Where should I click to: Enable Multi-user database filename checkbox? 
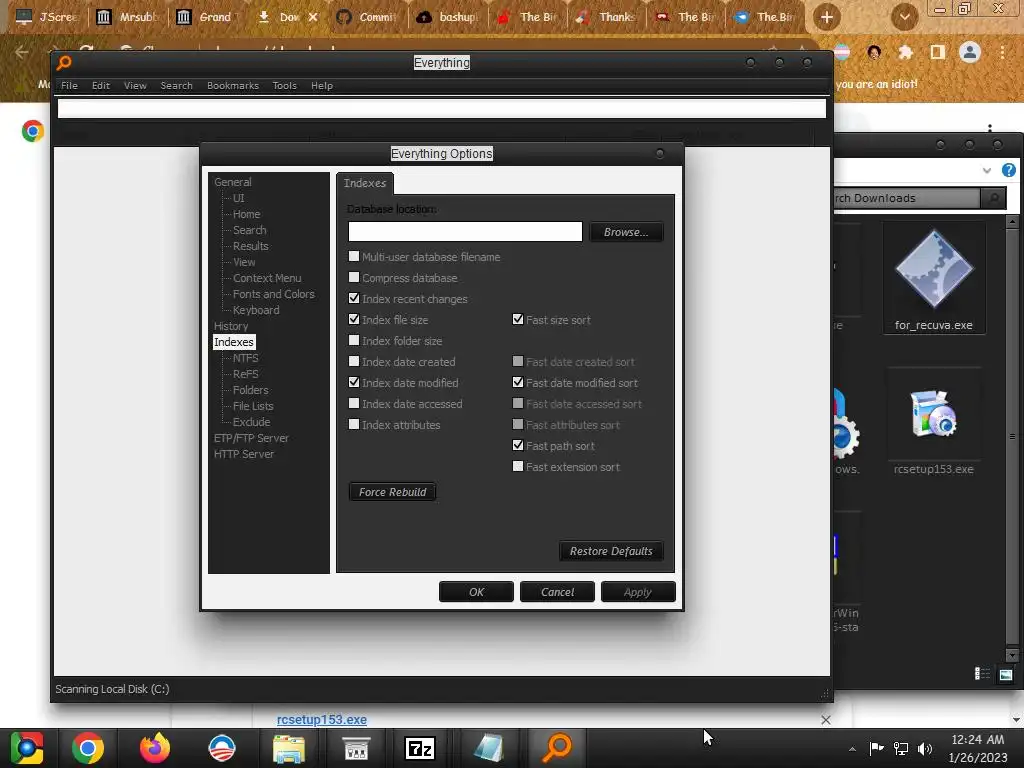[354, 257]
